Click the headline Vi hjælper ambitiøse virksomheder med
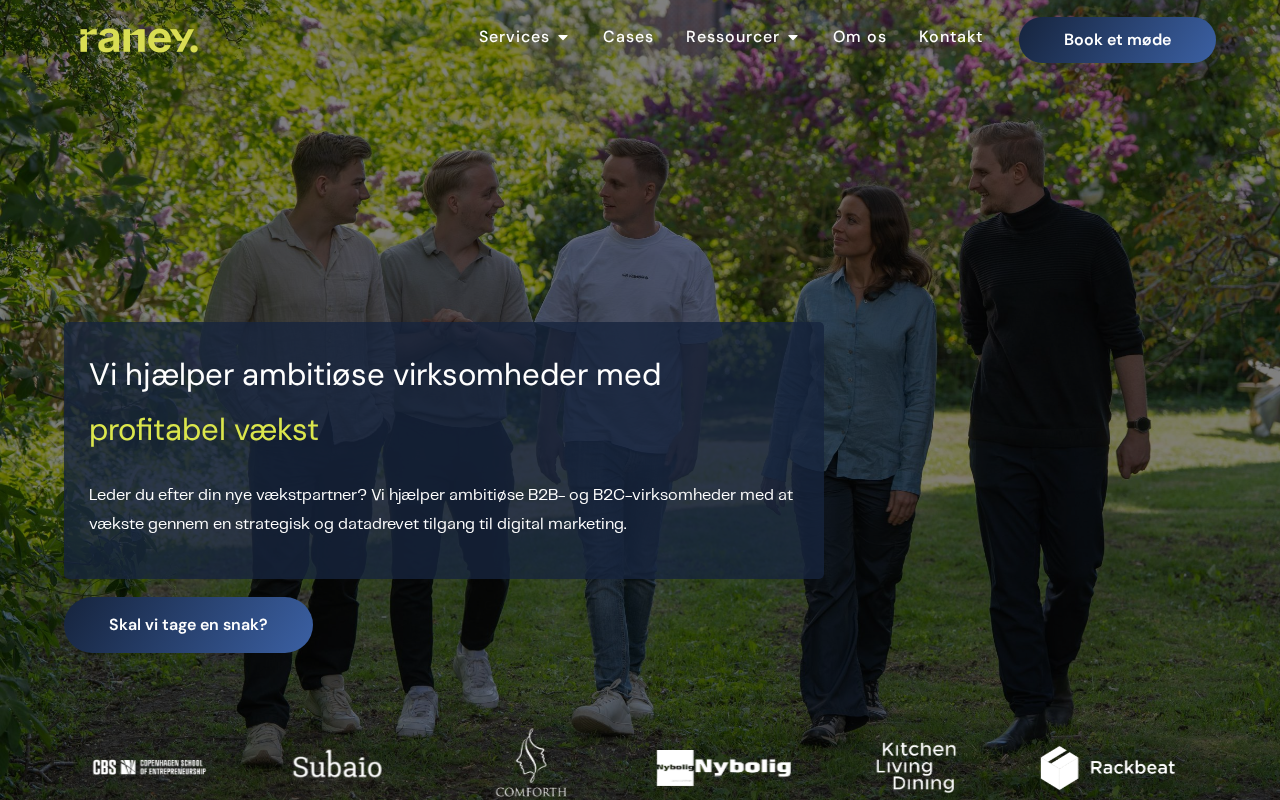 (x=375, y=375)
